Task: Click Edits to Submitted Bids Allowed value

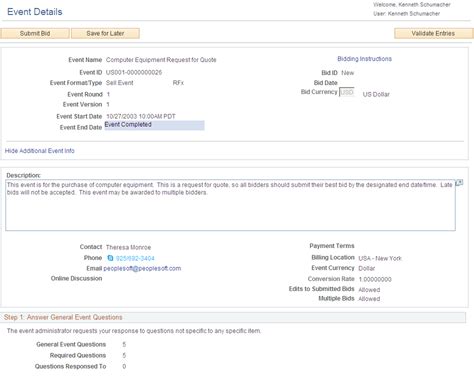Action: pyautogui.click(x=369, y=290)
